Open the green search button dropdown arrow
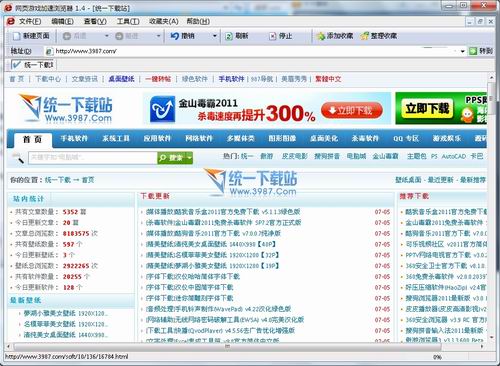This screenshot has width=500, height=366. point(189,158)
